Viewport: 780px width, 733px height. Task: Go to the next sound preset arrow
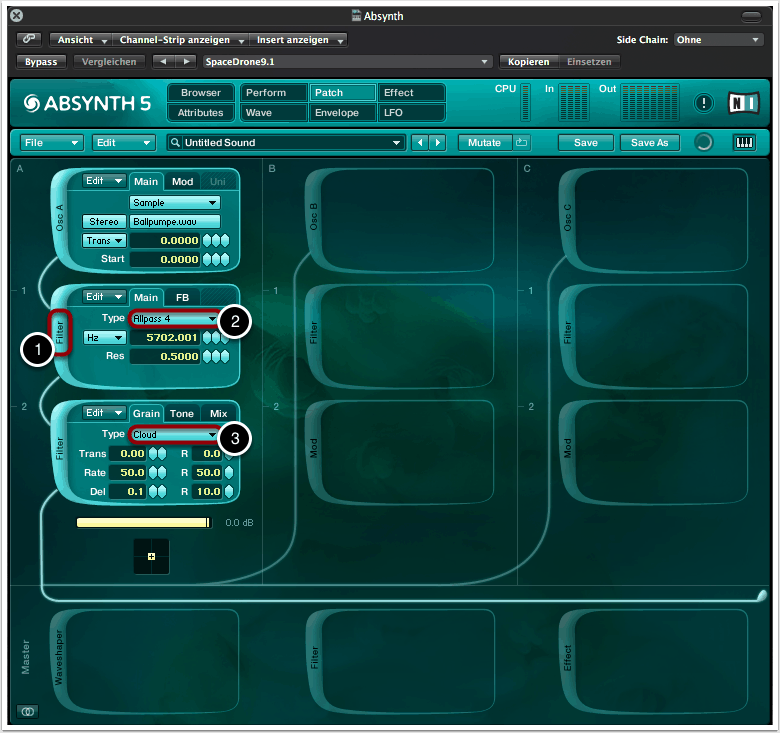click(x=438, y=143)
